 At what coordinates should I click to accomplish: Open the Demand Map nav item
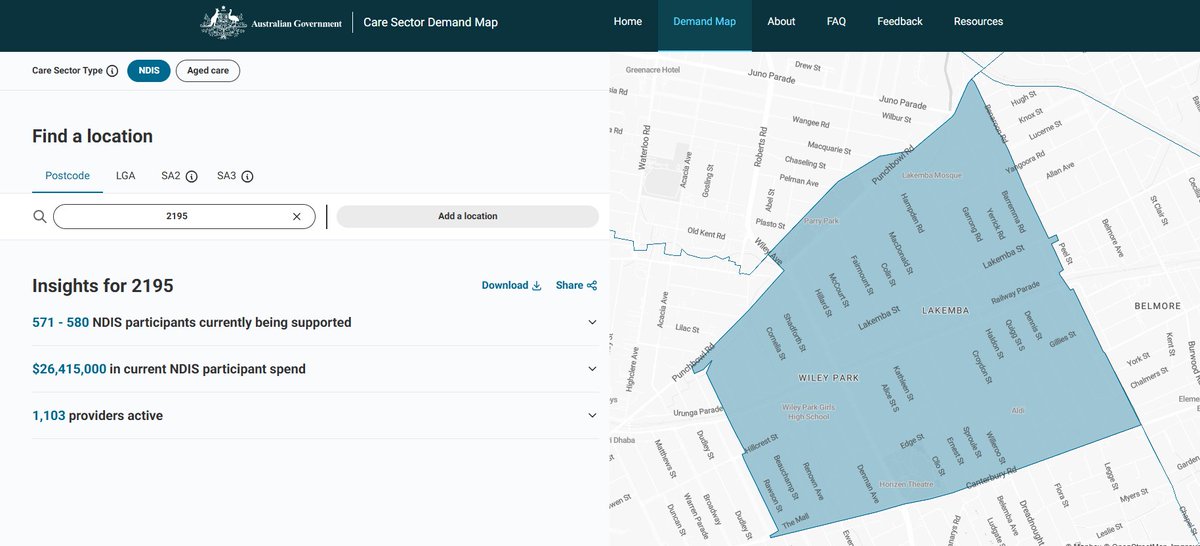pos(705,22)
